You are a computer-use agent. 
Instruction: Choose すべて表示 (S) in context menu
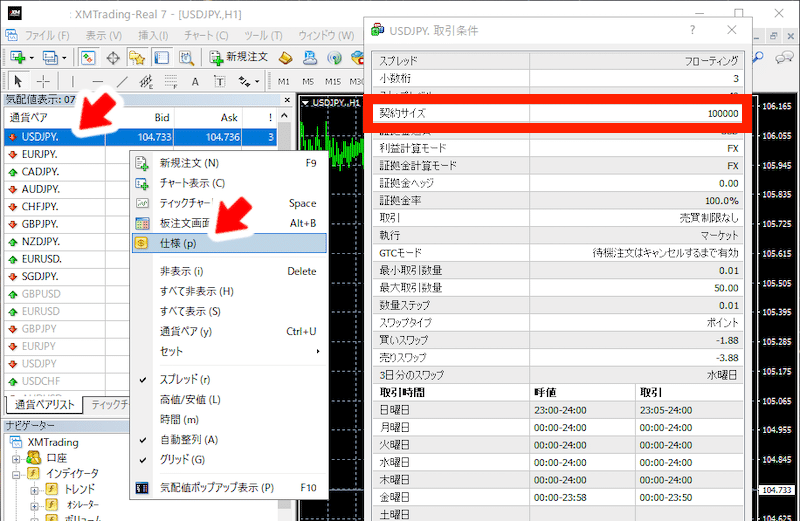[x=229, y=311]
